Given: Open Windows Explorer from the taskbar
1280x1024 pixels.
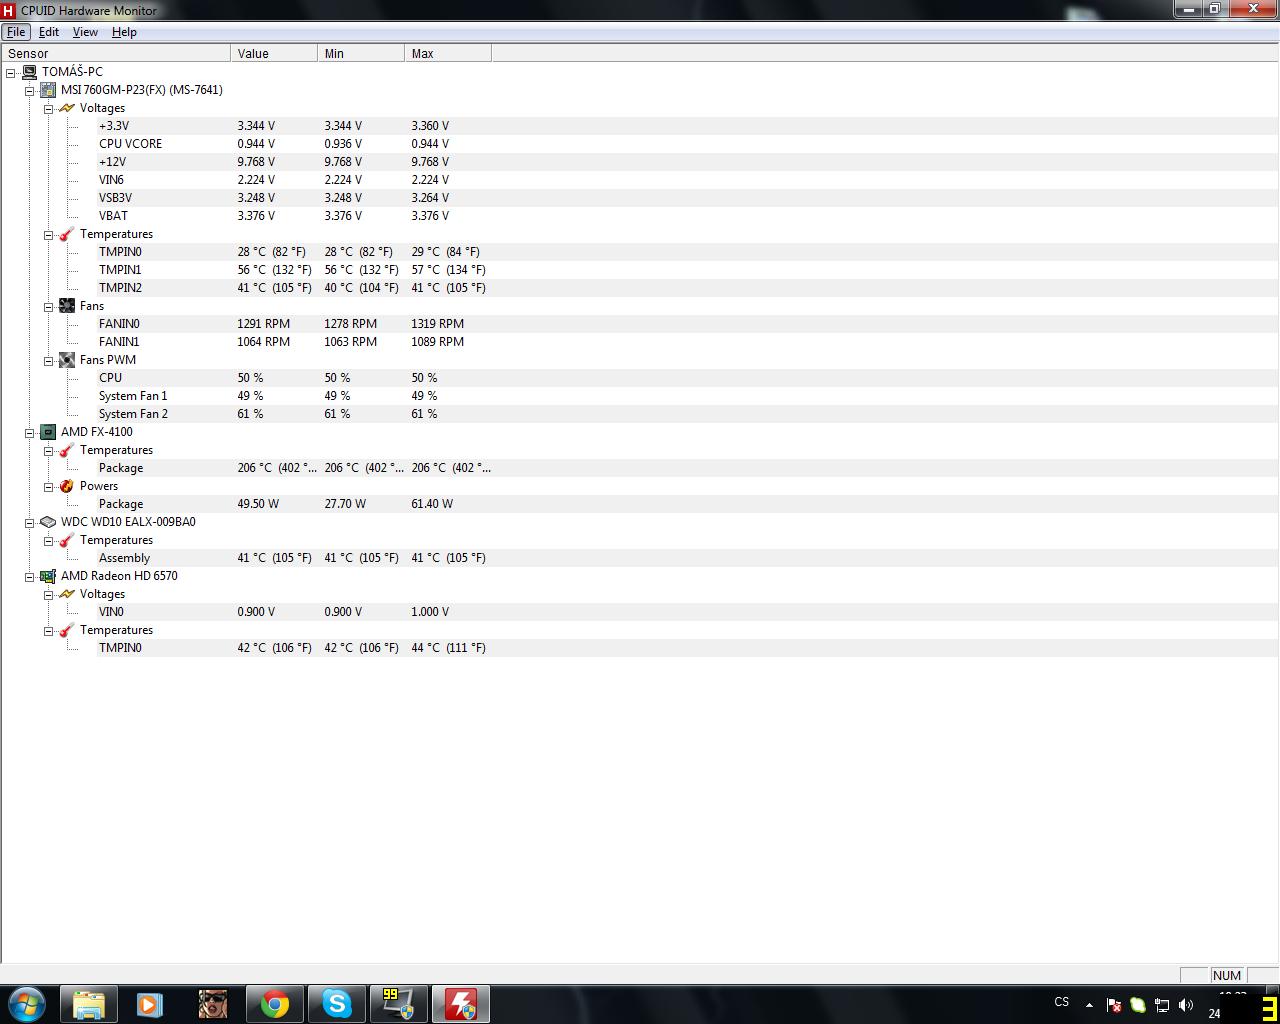Looking at the screenshot, I should click(x=89, y=1004).
